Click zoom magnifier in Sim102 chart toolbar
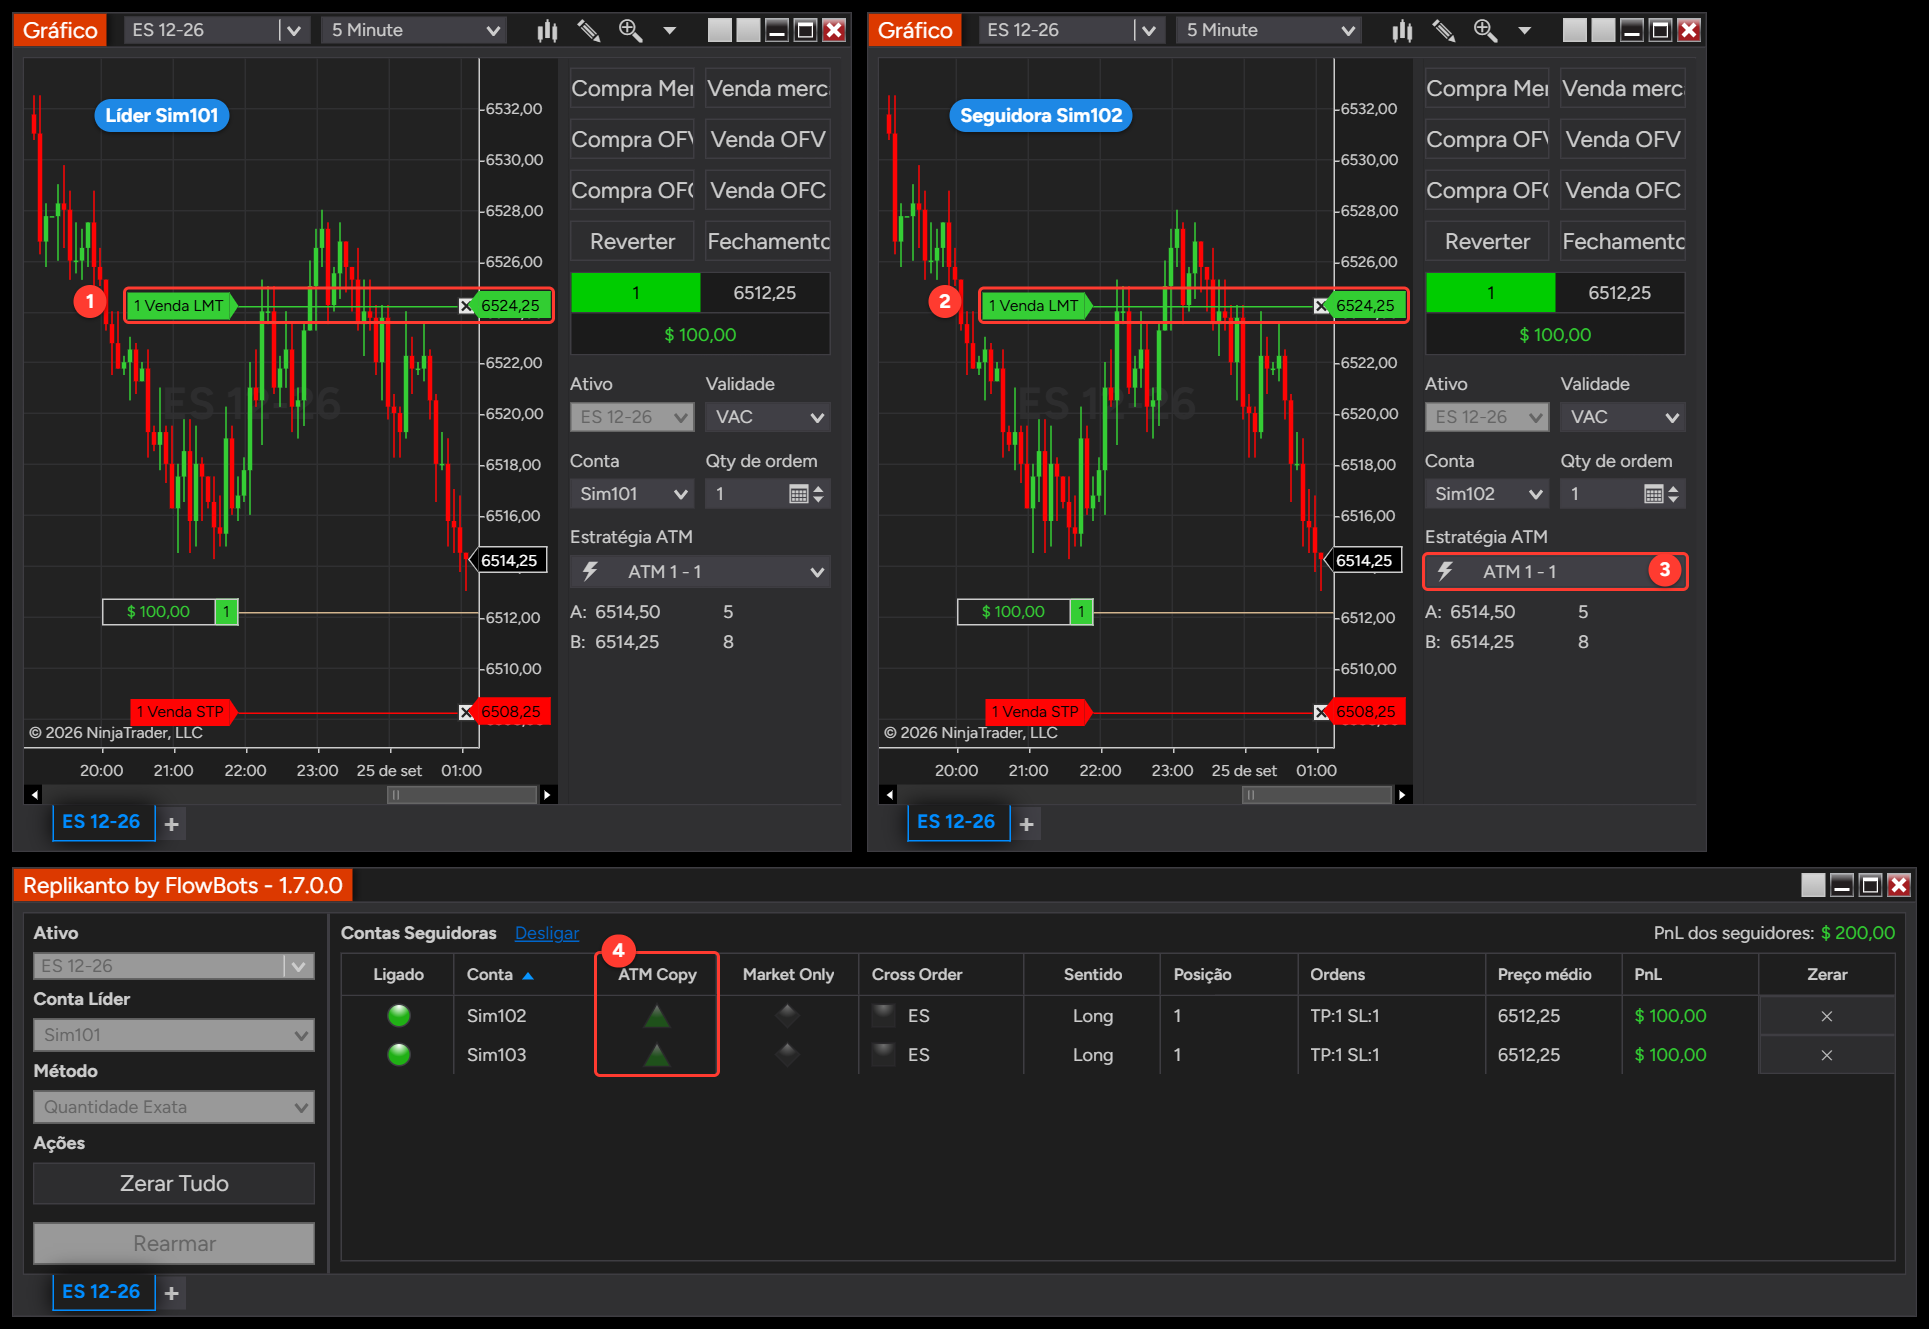Viewport: 1929px width, 1329px height. [1485, 31]
